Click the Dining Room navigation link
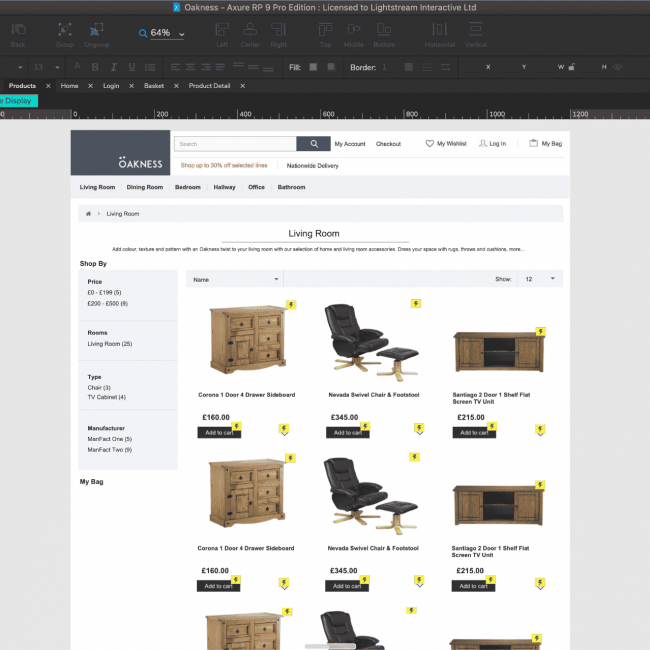Screen dimensions: 650x650 point(145,187)
